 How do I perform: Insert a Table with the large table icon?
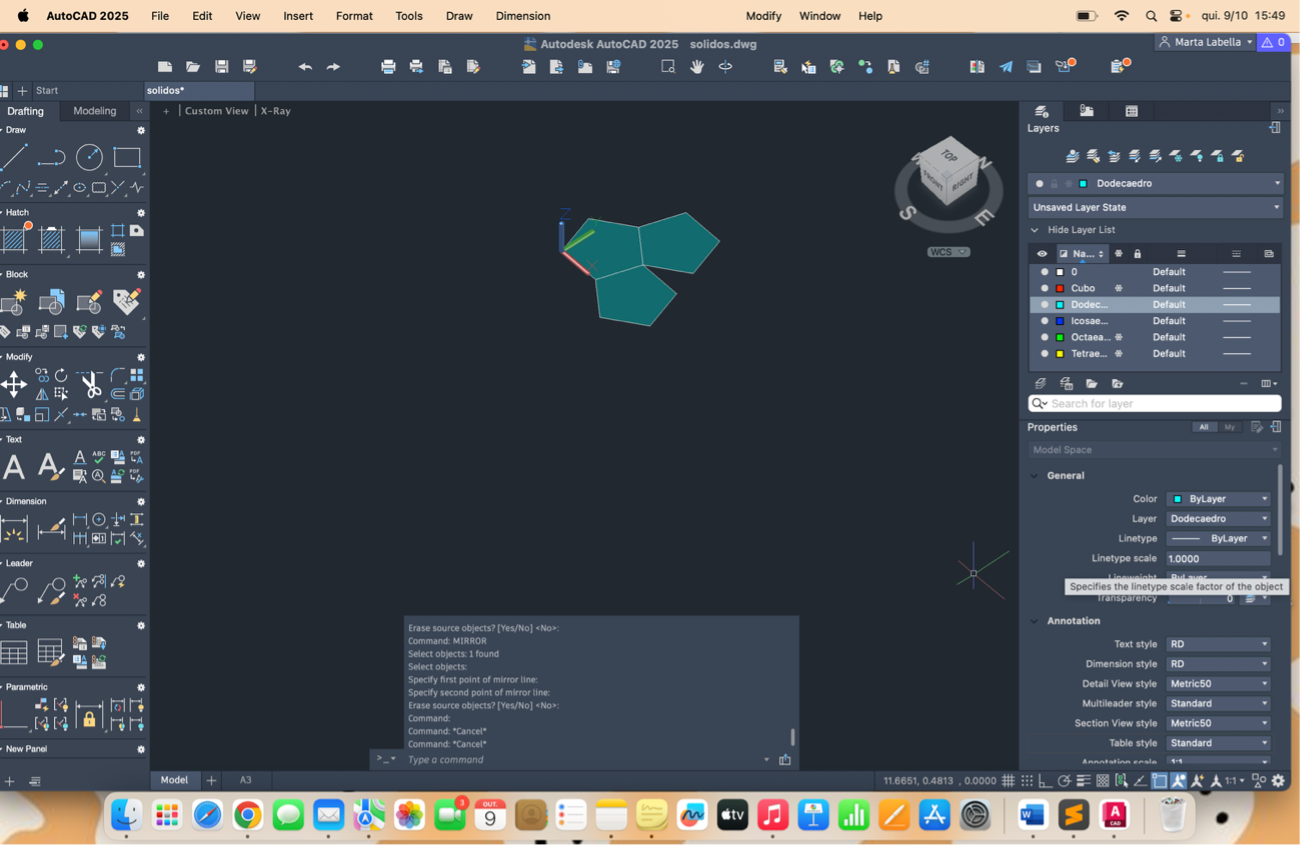tap(14, 654)
